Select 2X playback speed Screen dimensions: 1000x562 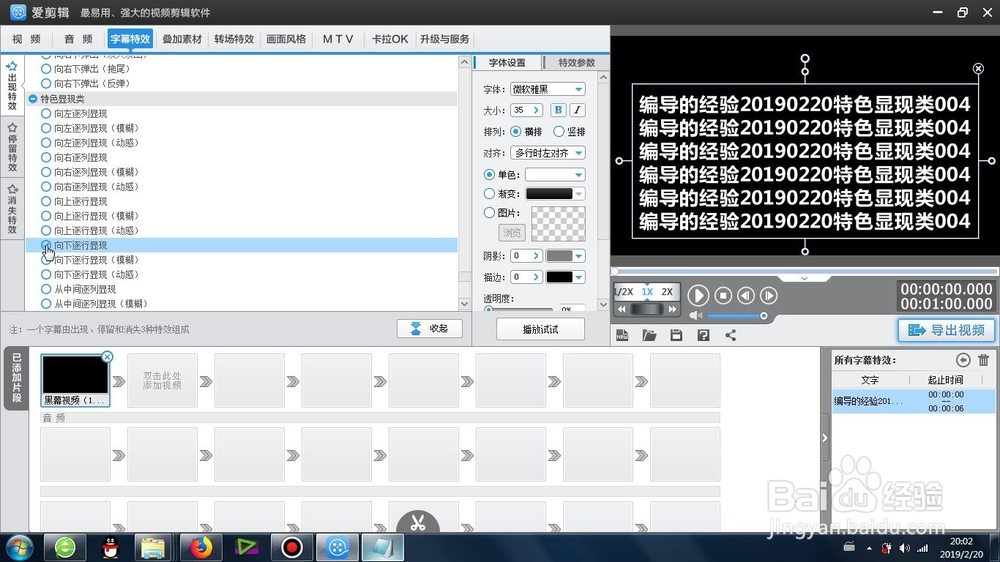pyautogui.click(x=667, y=292)
